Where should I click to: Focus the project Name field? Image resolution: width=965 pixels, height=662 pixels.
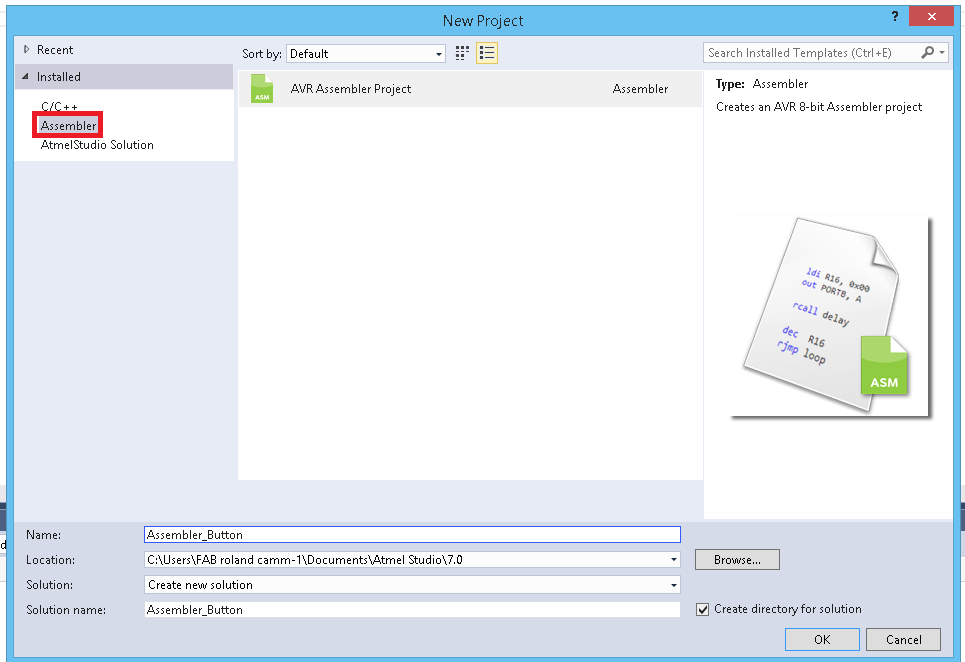[412, 535]
